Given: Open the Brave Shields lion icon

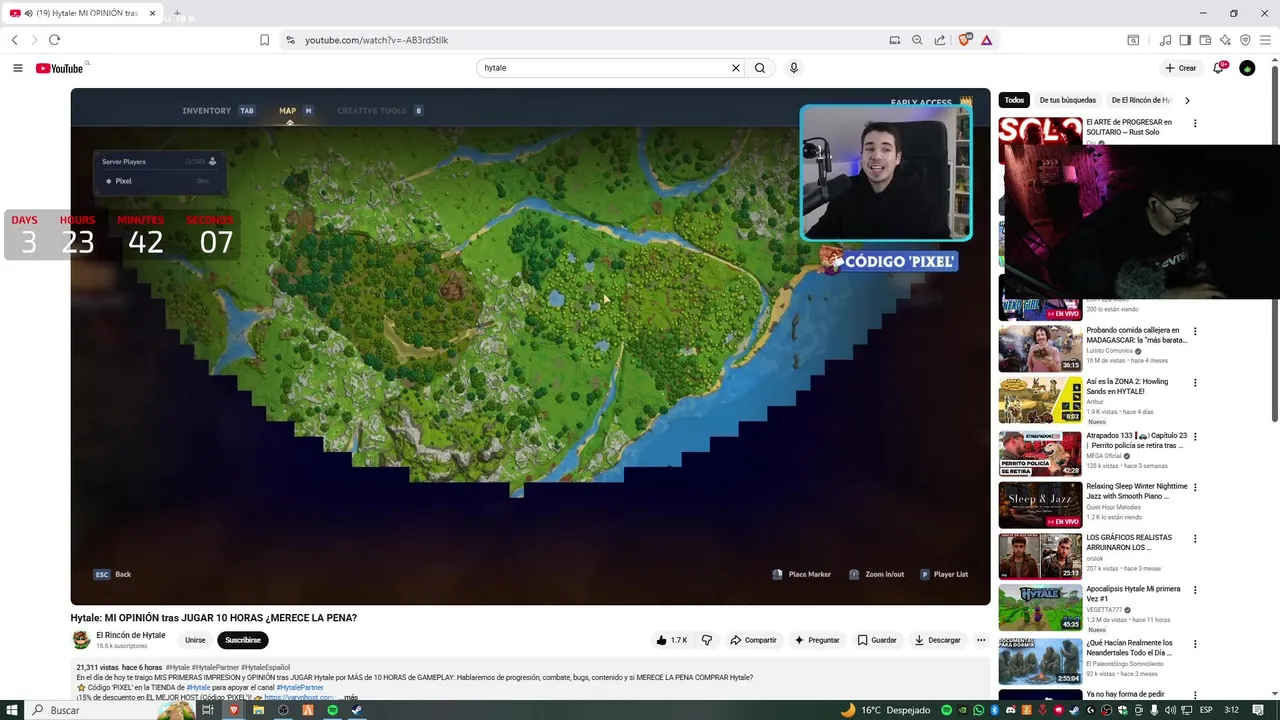Looking at the screenshot, I should [964, 40].
